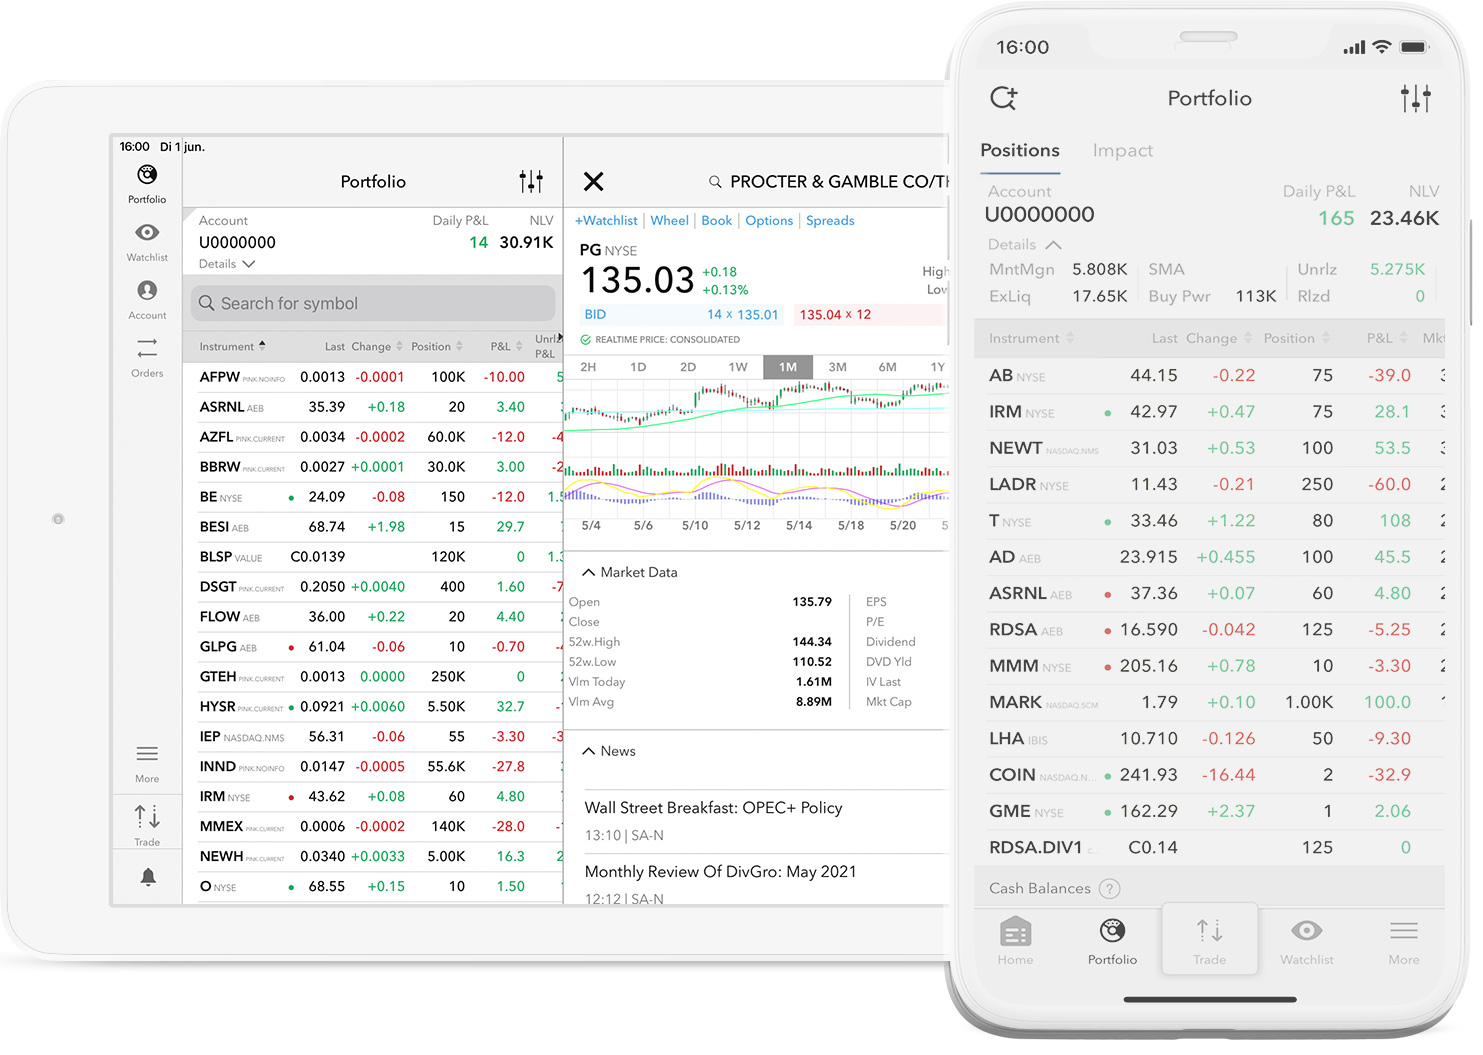The width and height of the screenshot is (1483, 1055).
Task: Close the Procter & Gamble quote panel
Action: click(594, 181)
